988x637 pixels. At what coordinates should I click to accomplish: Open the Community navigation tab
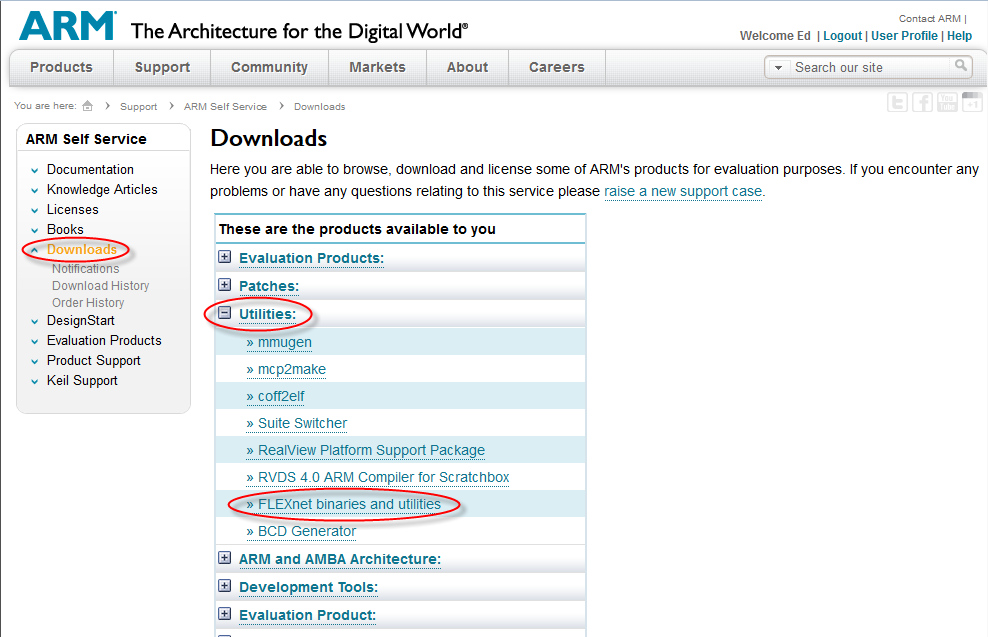(269, 67)
